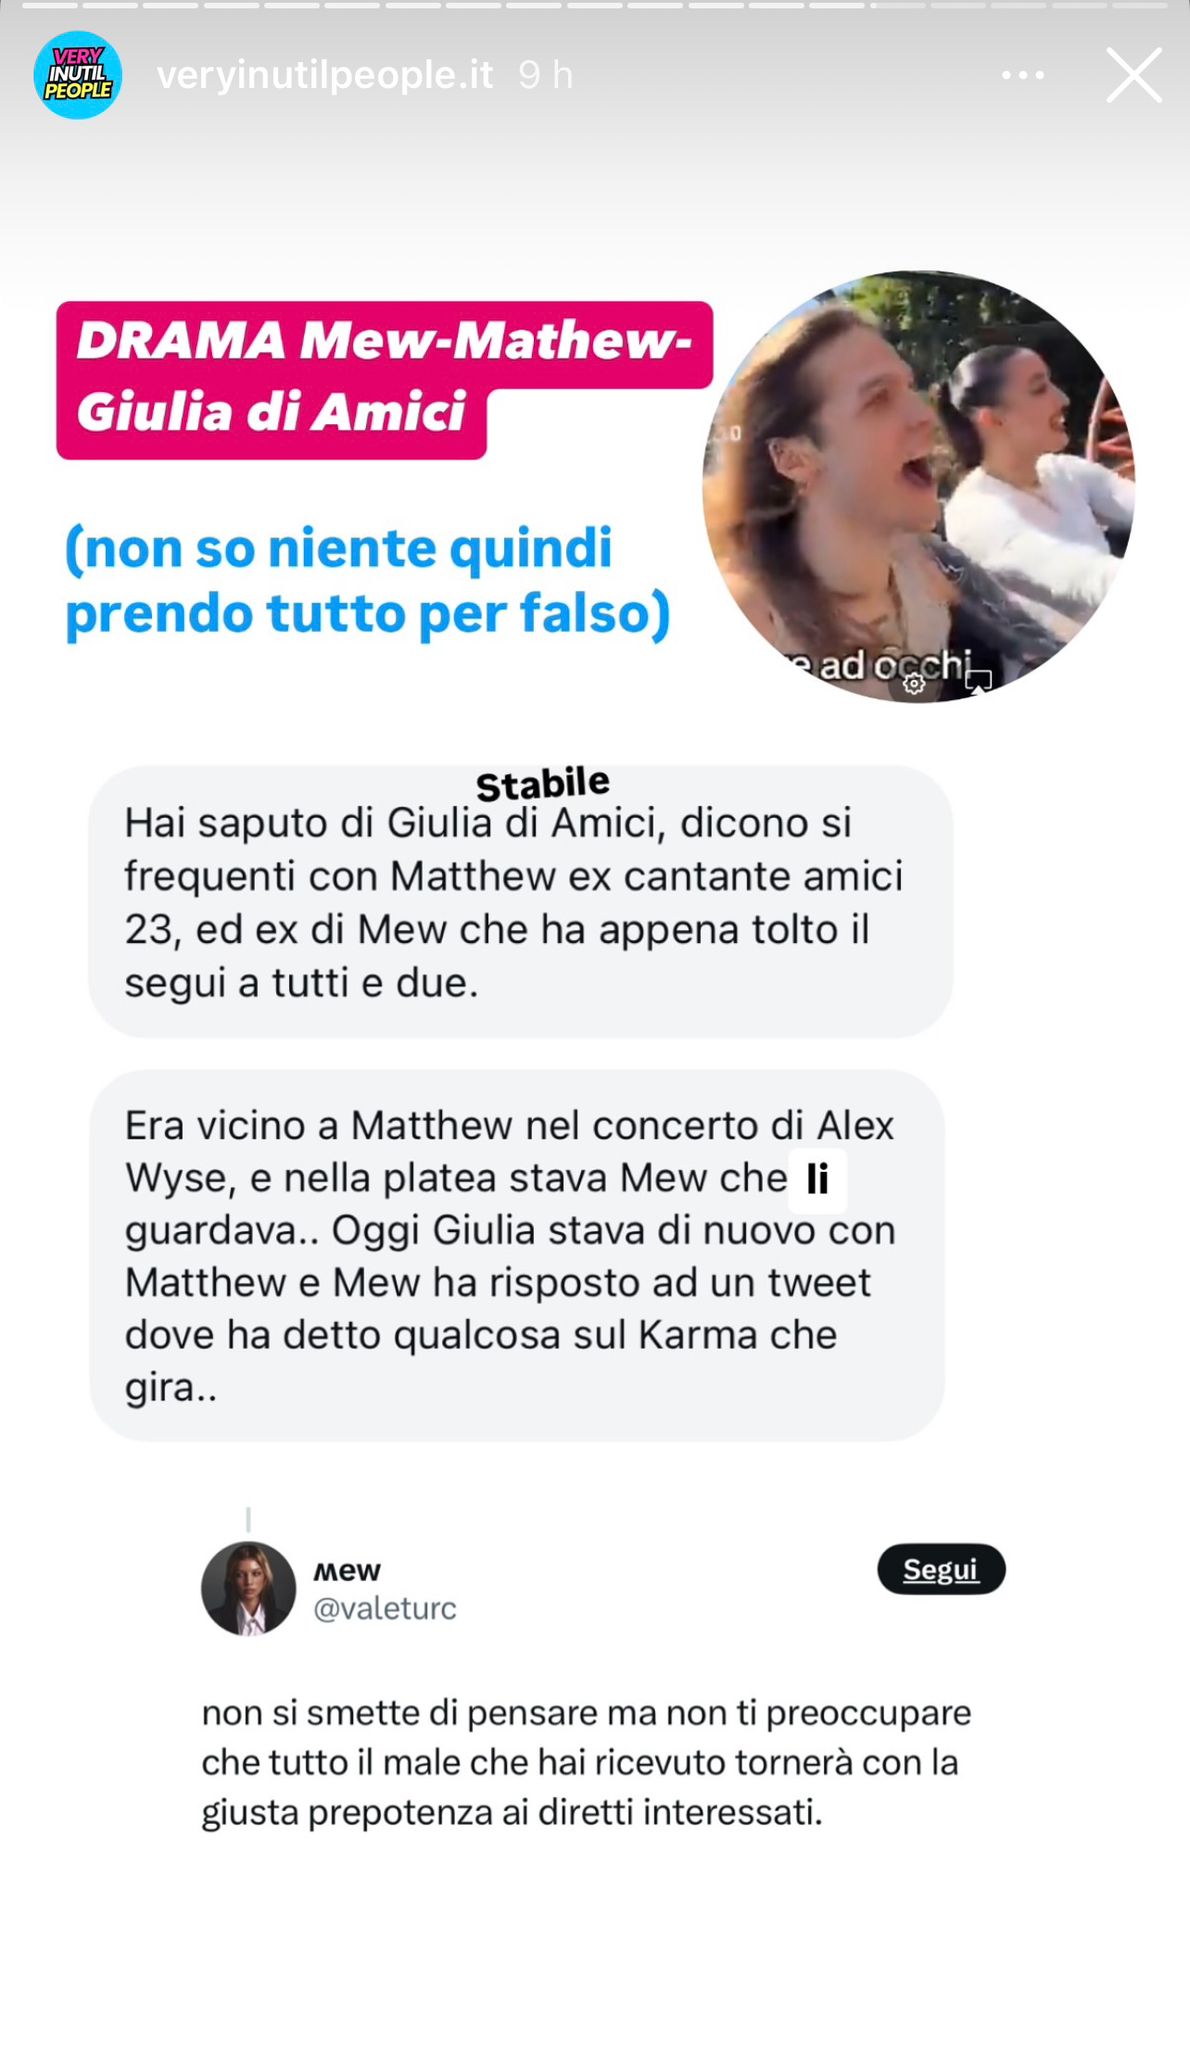This screenshot has width=1190, height=2048.
Task: Tap the Stabile label above message
Action: [x=542, y=784]
